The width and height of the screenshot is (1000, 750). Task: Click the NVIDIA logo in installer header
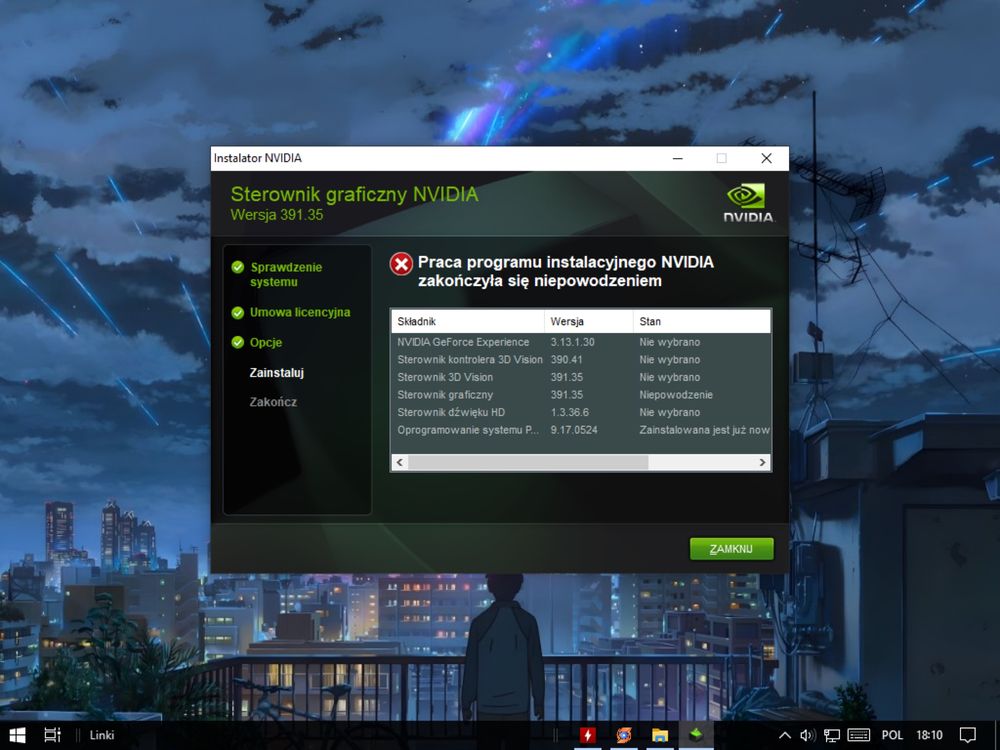pyautogui.click(x=747, y=203)
